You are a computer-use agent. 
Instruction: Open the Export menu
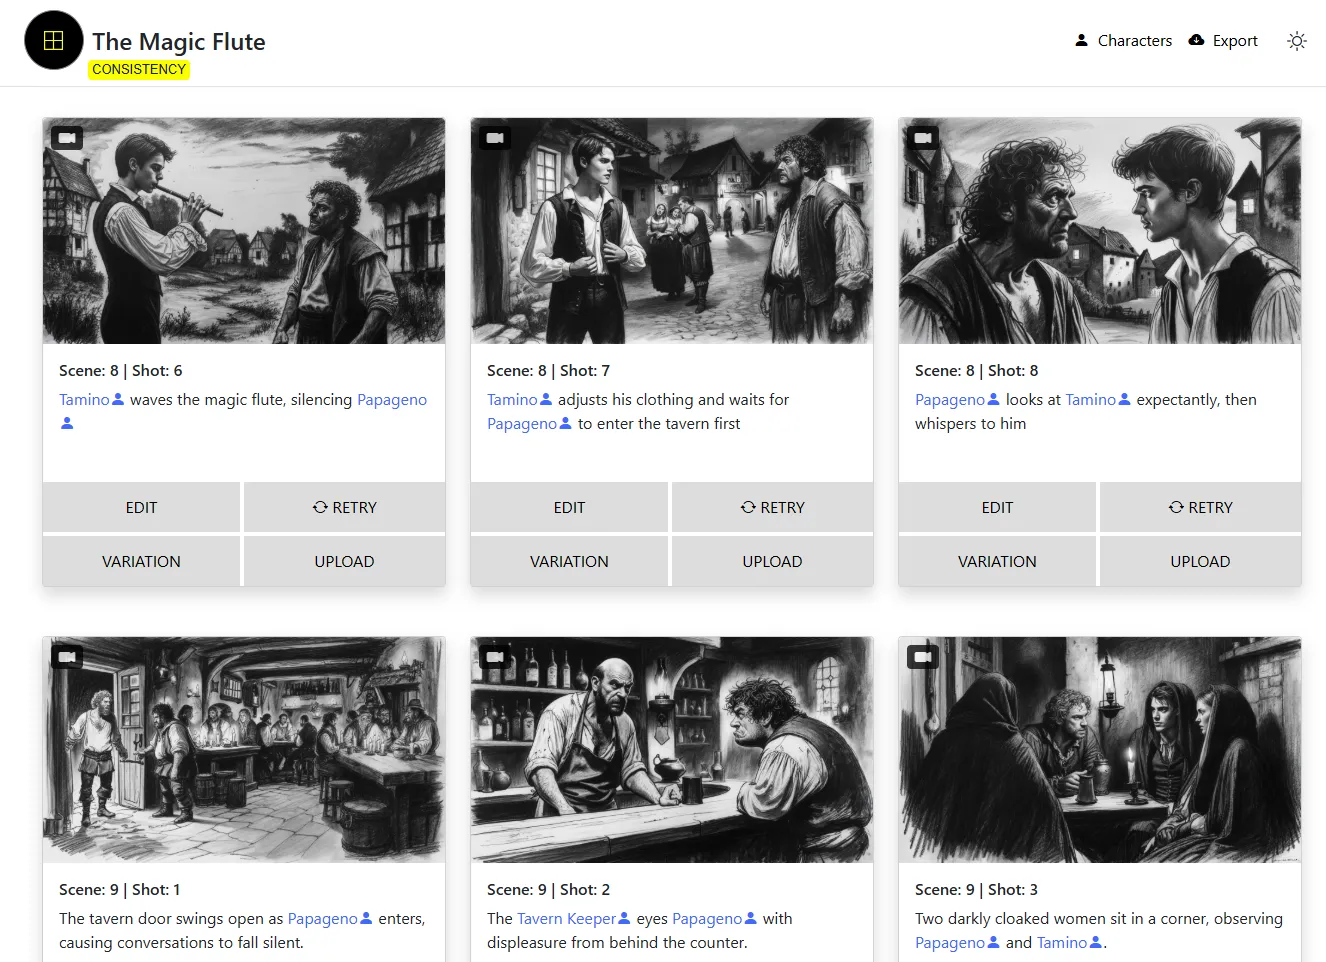tap(1223, 41)
